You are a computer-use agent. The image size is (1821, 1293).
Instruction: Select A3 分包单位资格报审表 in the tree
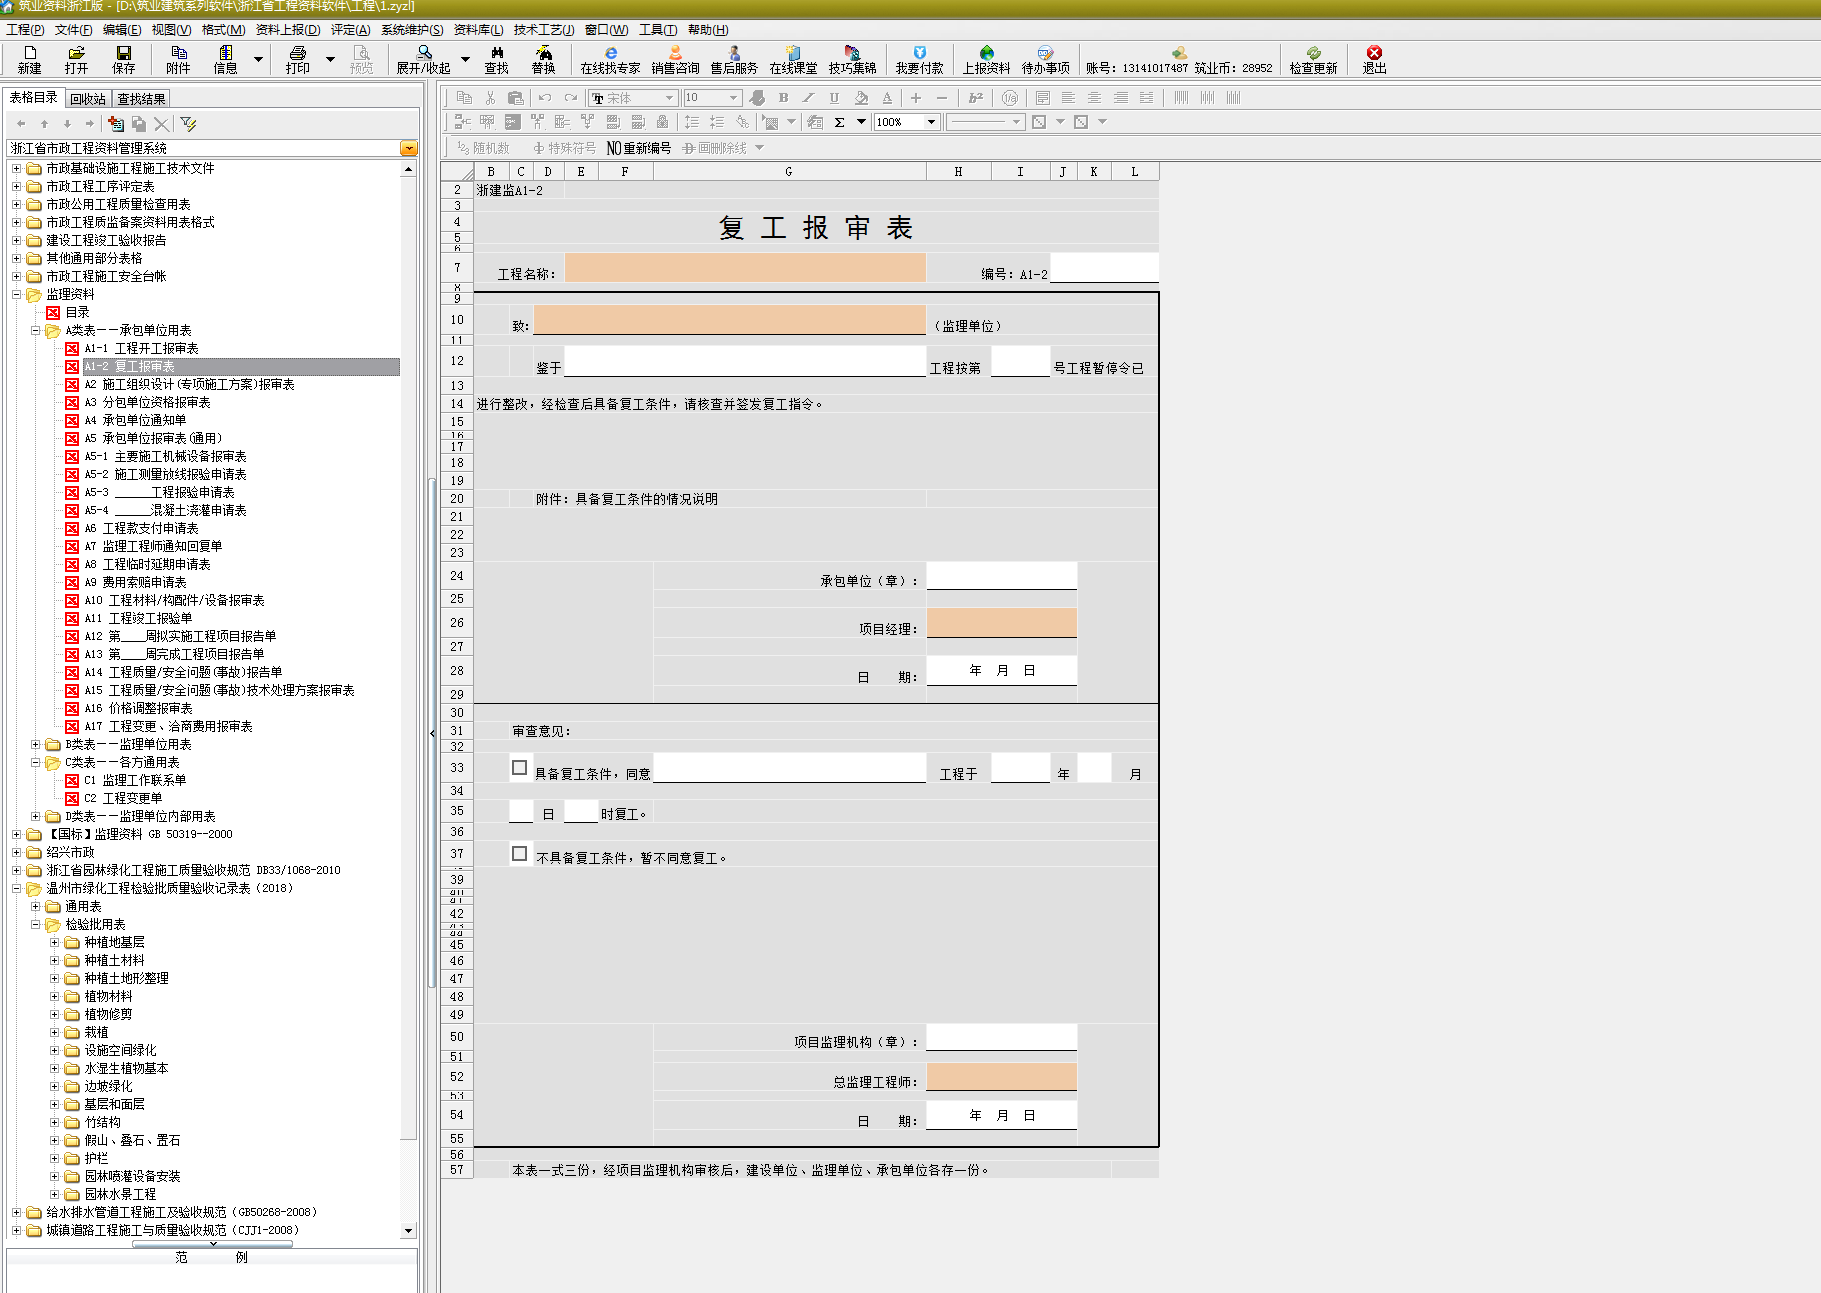coord(147,402)
